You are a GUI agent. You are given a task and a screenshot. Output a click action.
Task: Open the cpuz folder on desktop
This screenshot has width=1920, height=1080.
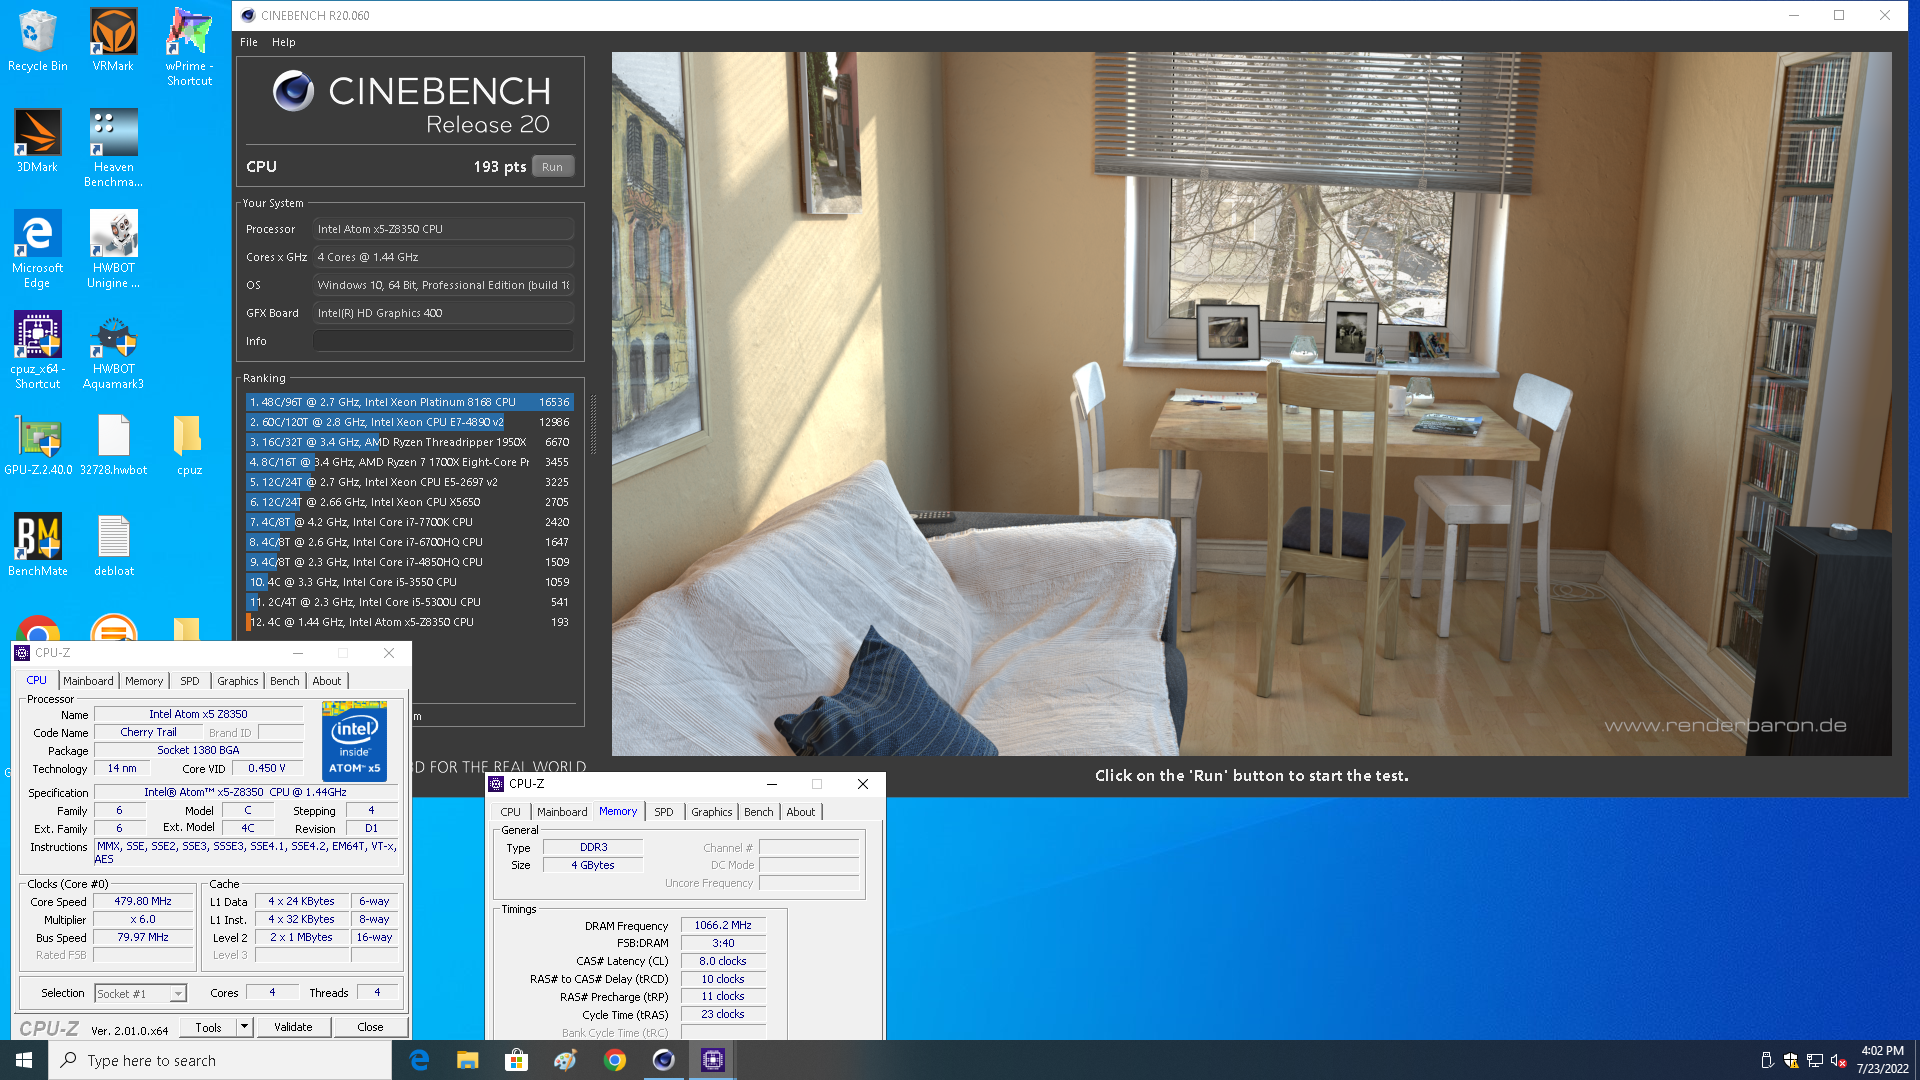point(189,445)
